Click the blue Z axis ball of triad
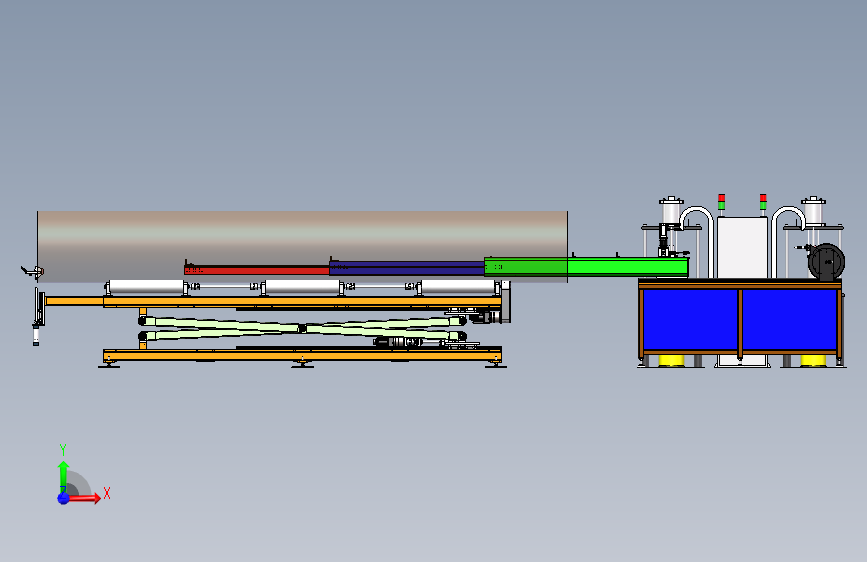The width and height of the screenshot is (867, 562). click(63, 498)
